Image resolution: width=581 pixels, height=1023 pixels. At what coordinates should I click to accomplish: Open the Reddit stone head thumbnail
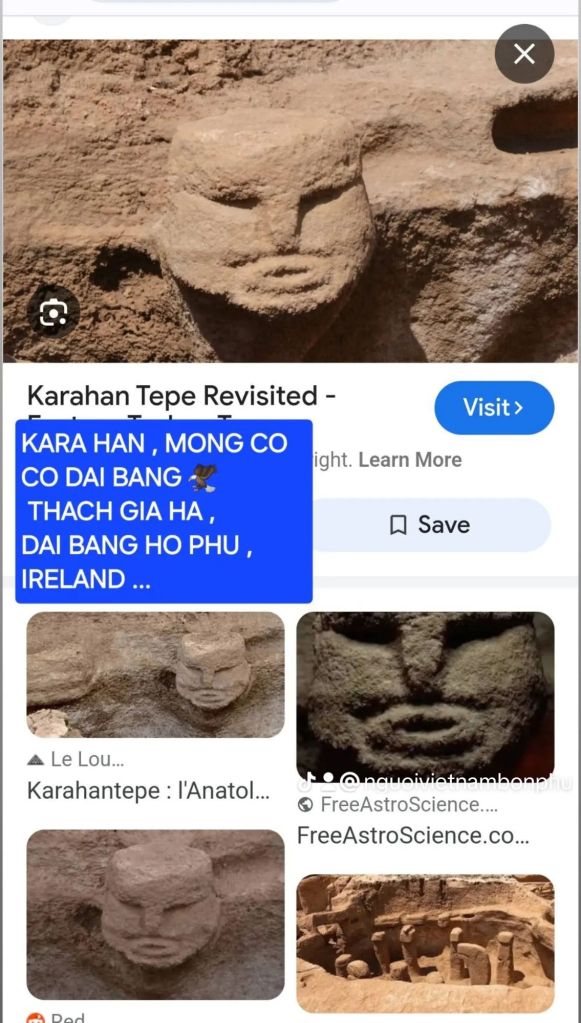click(x=155, y=914)
